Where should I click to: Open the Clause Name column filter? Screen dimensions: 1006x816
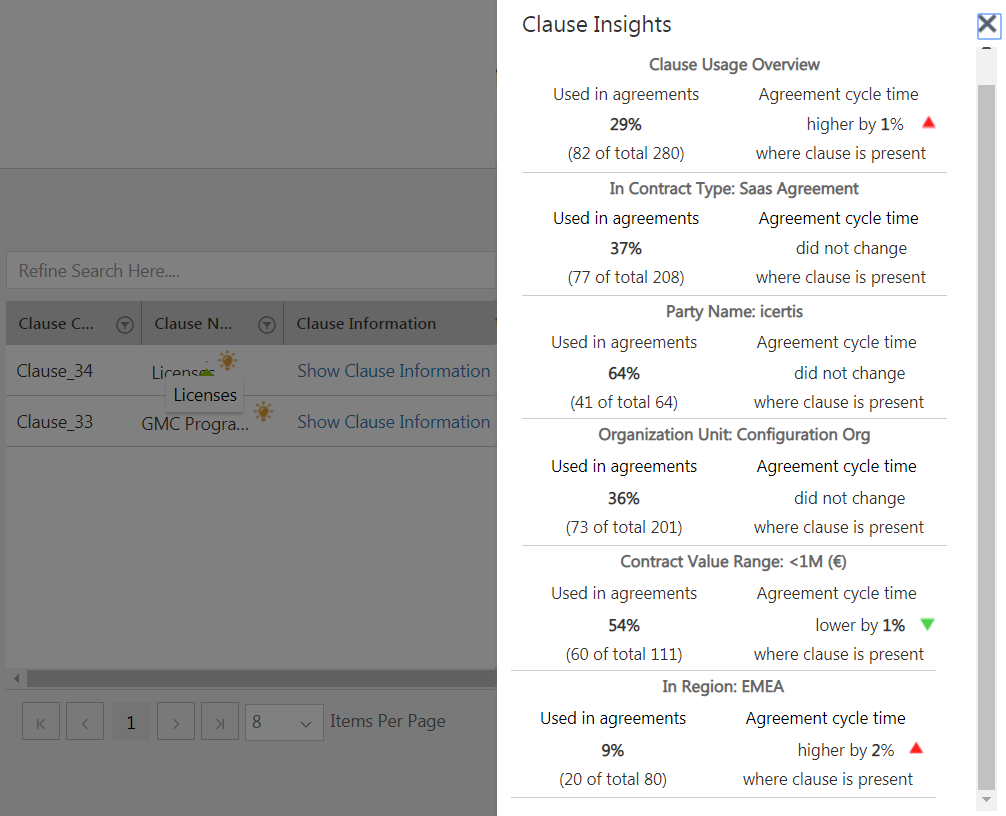(267, 324)
